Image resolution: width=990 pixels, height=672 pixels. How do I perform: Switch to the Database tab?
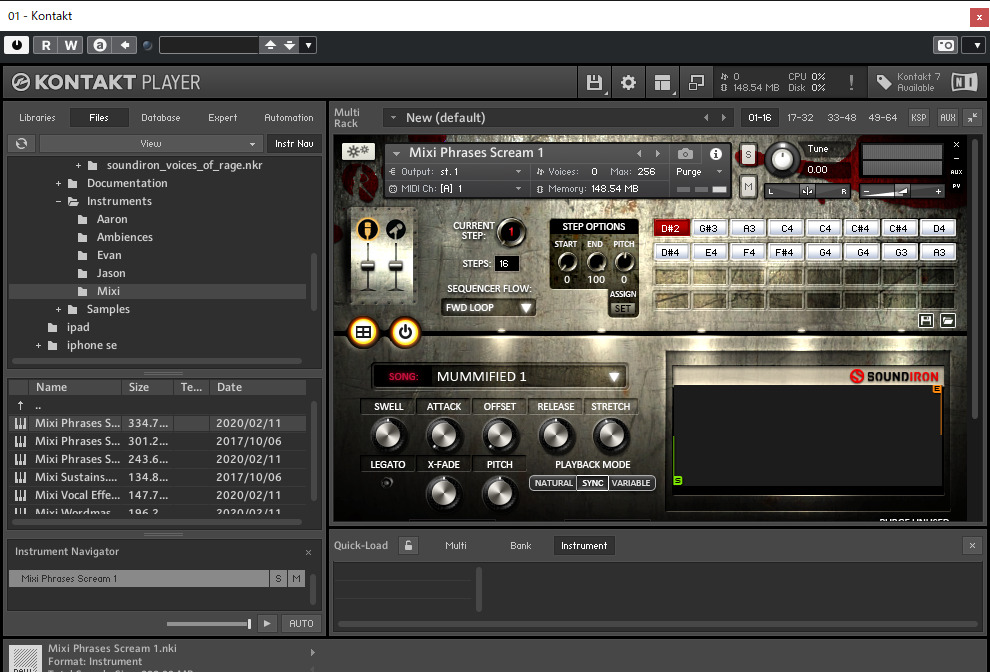[x=160, y=117]
